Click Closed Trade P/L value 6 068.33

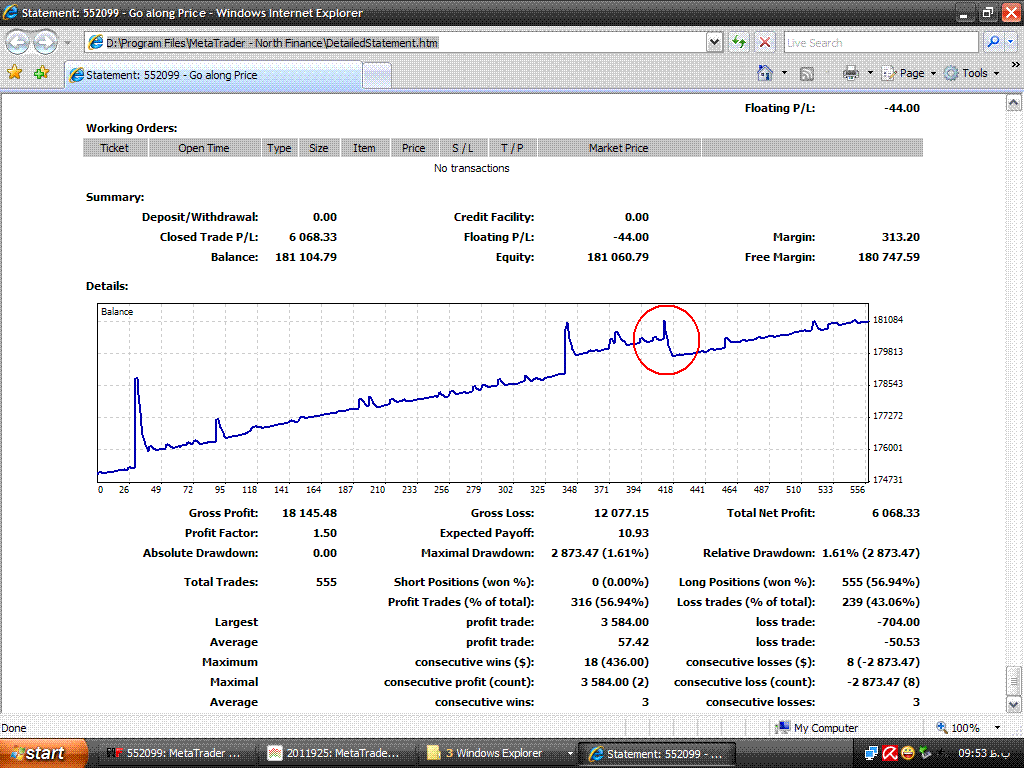tap(313, 237)
